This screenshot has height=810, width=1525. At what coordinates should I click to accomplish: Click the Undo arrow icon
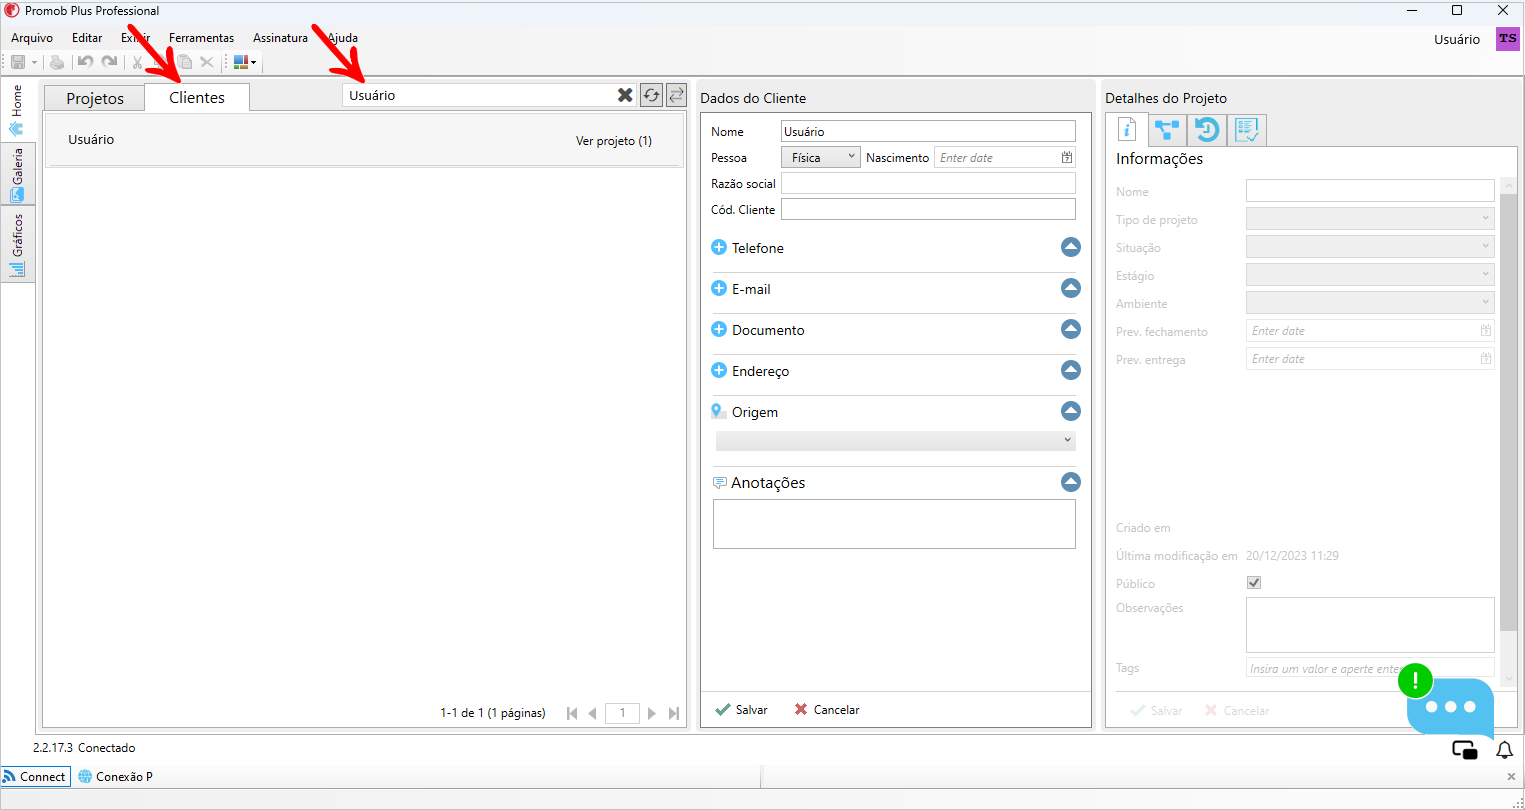85,62
